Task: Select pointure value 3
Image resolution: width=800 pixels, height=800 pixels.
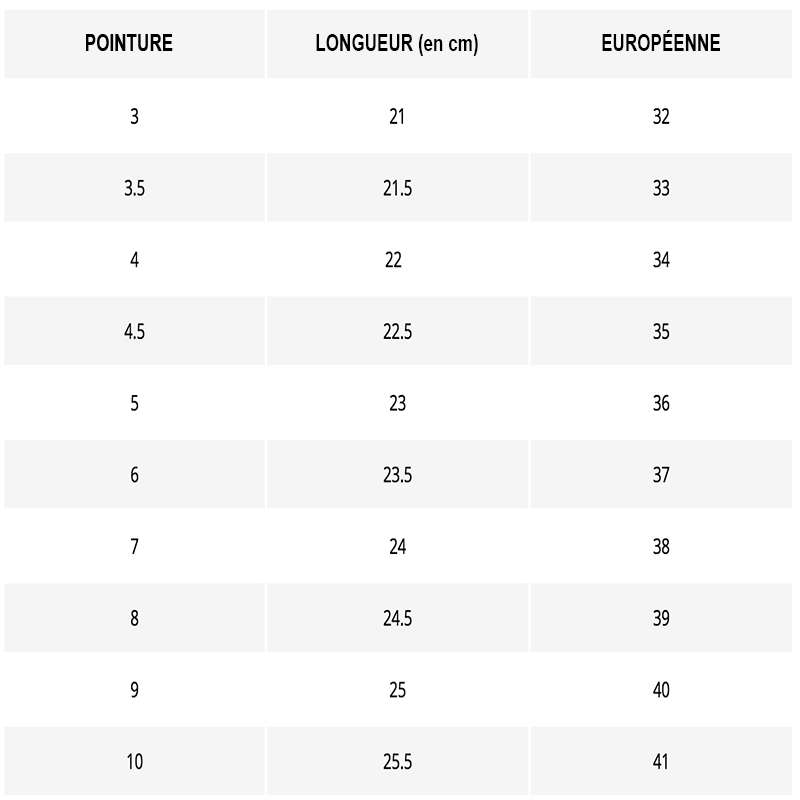Action: 135,116
